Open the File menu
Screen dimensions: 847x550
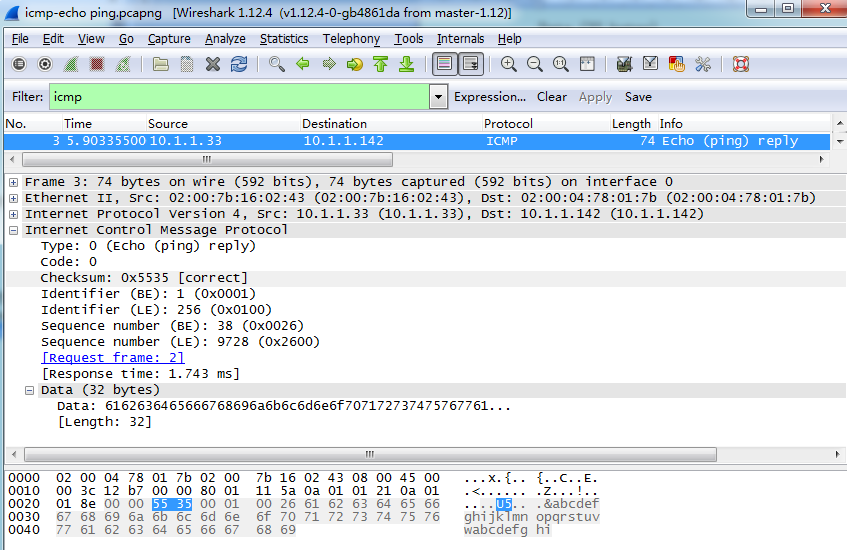[20, 39]
